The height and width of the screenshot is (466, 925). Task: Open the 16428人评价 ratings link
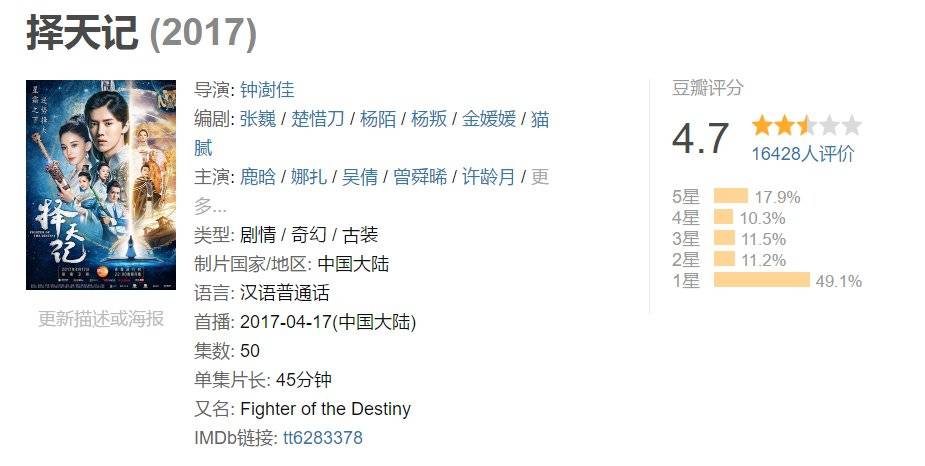point(803,153)
